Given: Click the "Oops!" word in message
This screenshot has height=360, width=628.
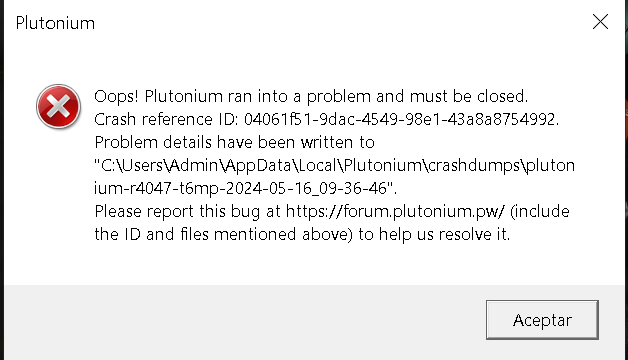Looking at the screenshot, I should coord(116,97).
